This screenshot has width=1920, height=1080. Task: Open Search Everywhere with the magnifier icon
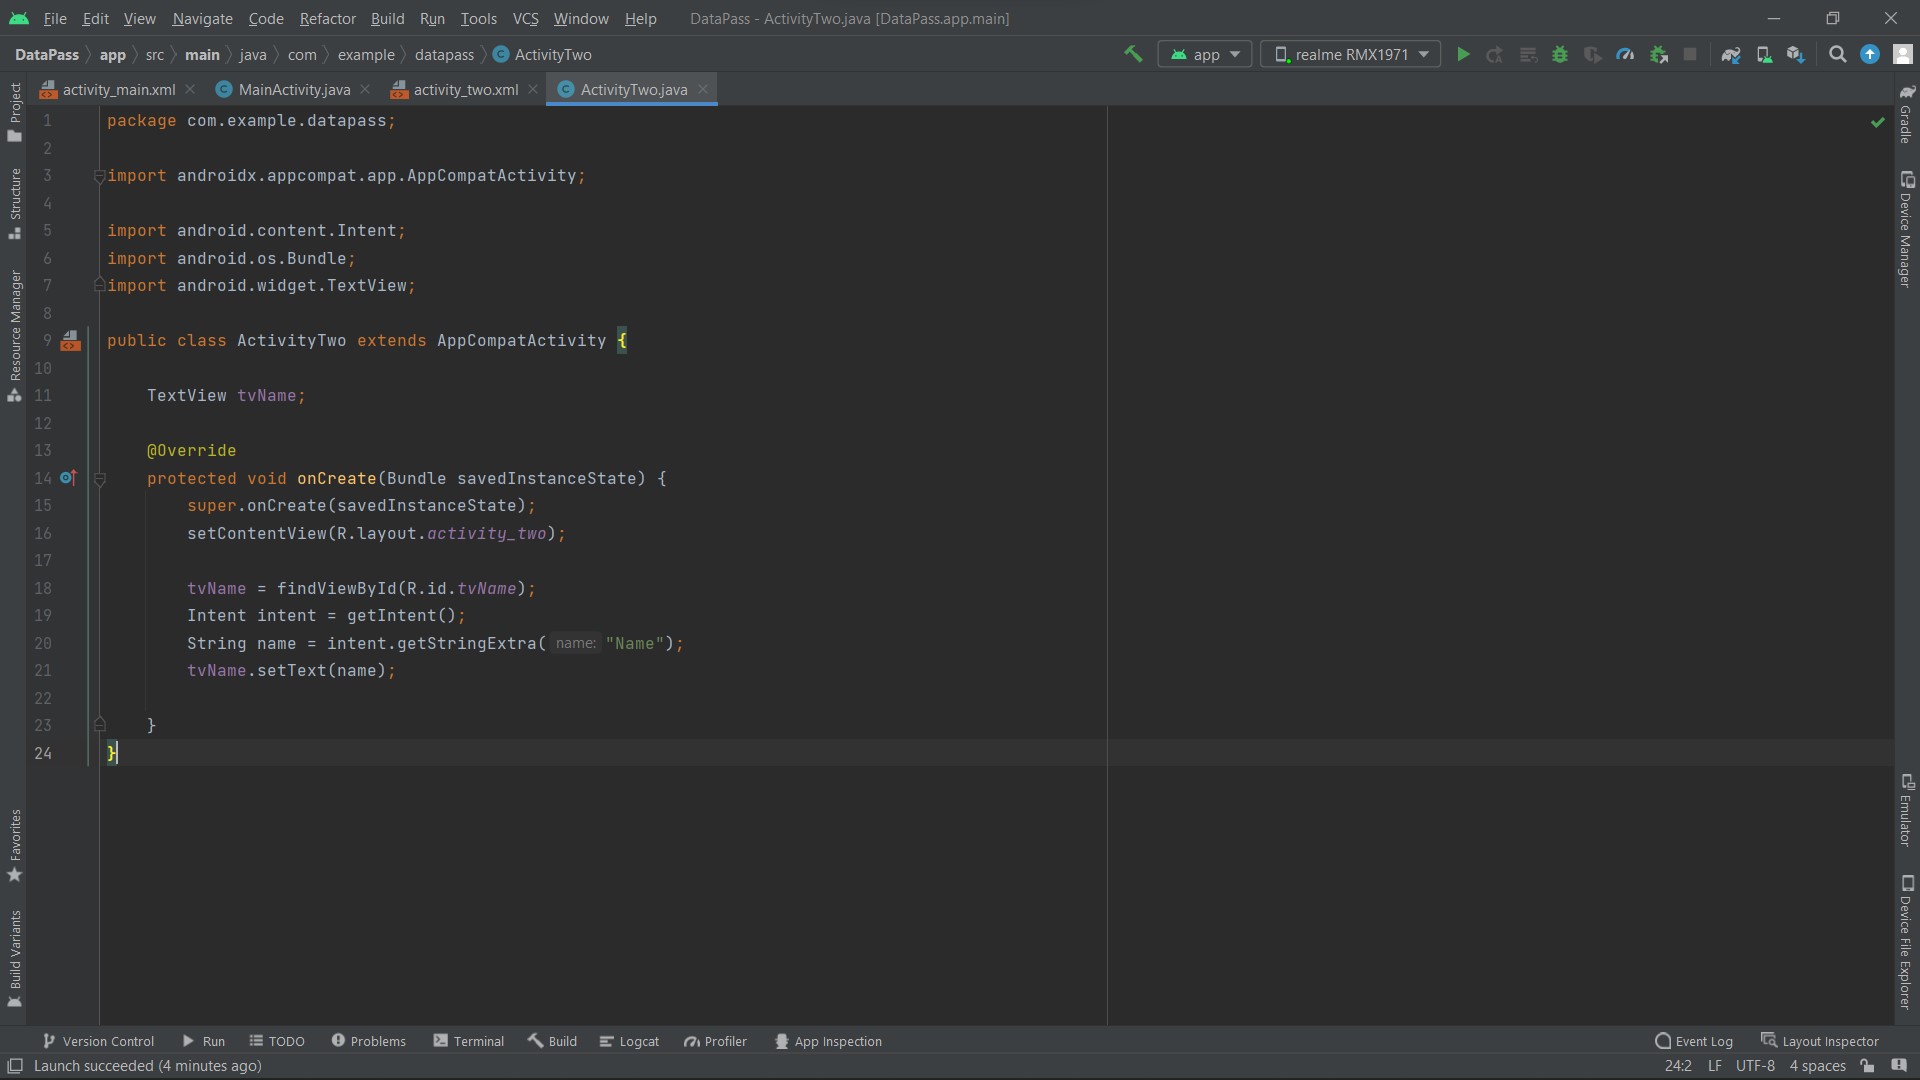tap(1838, 54)
